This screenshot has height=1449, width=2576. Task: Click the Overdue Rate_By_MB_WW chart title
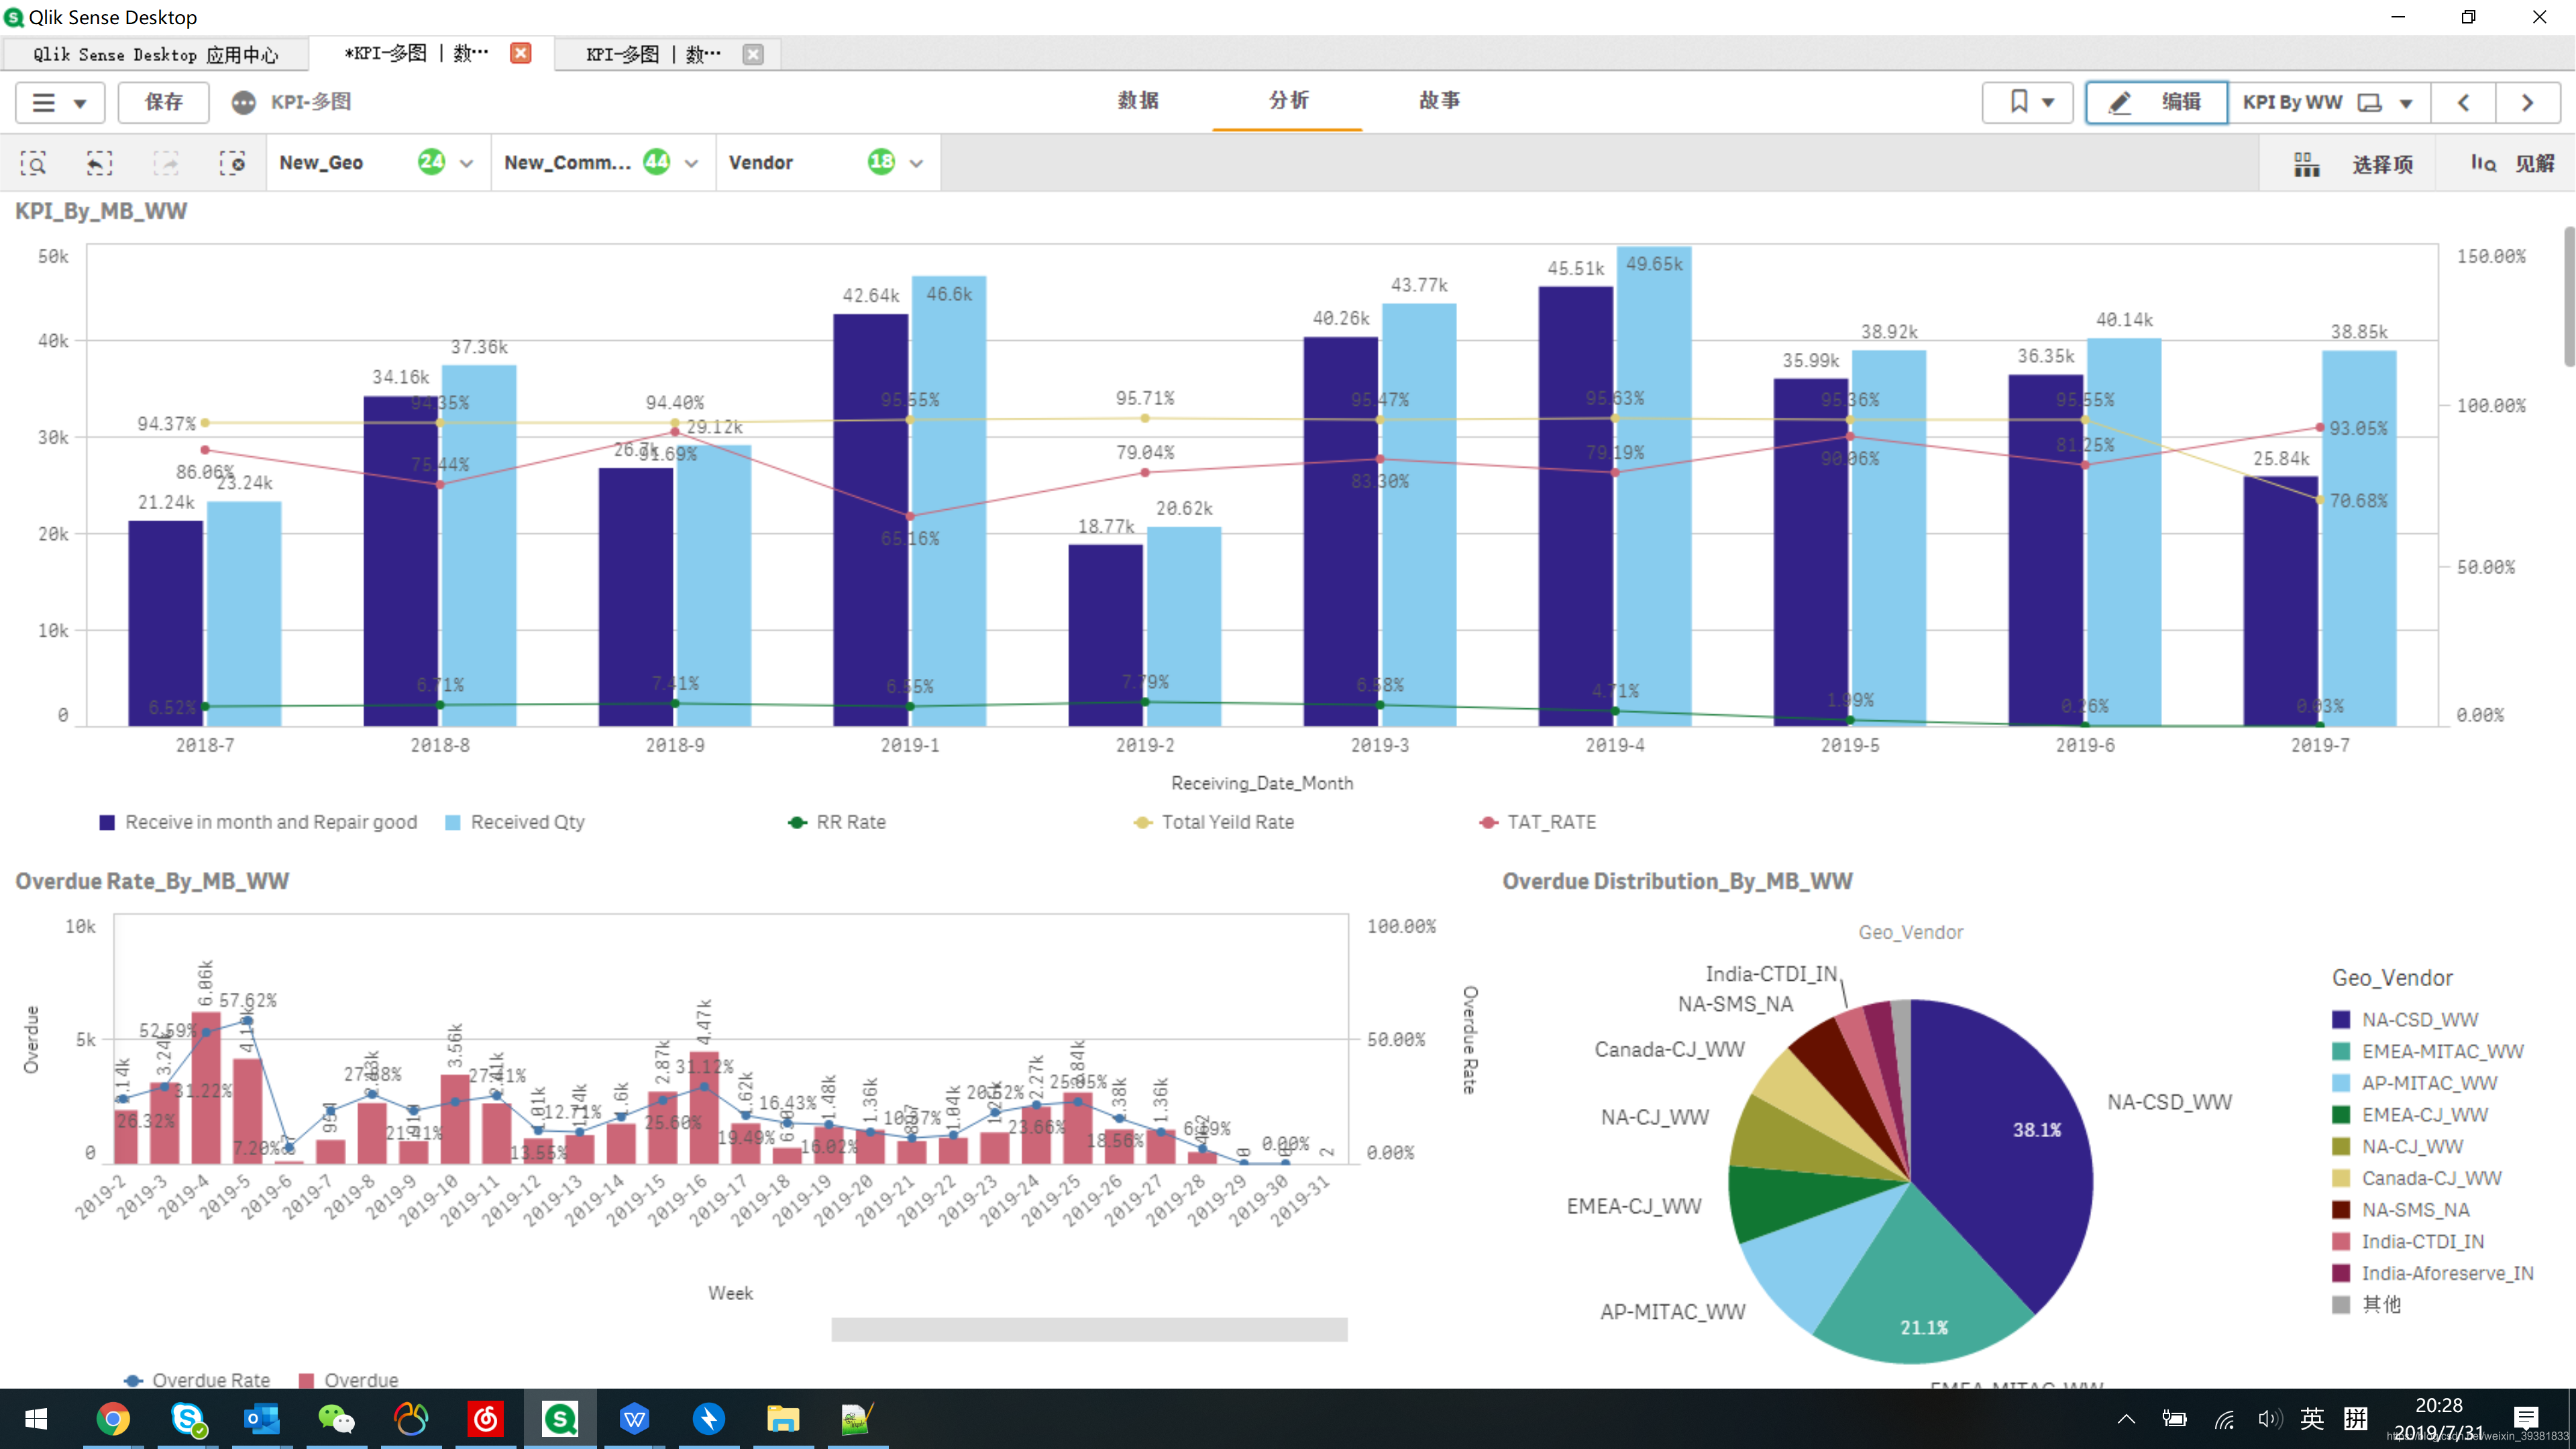click(x=152, y=881)
